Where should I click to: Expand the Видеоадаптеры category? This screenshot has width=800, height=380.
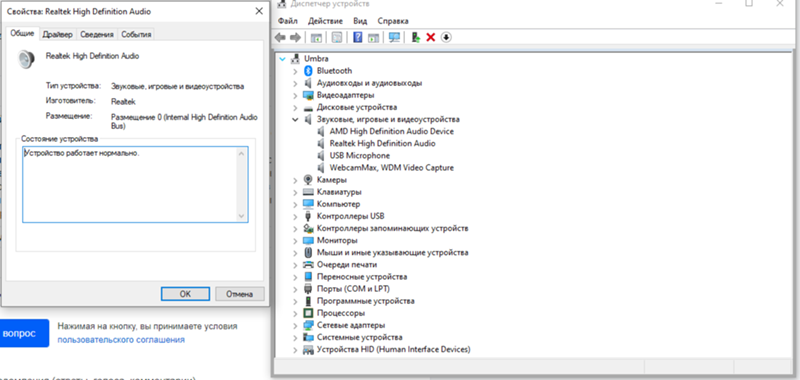[295, 95]
